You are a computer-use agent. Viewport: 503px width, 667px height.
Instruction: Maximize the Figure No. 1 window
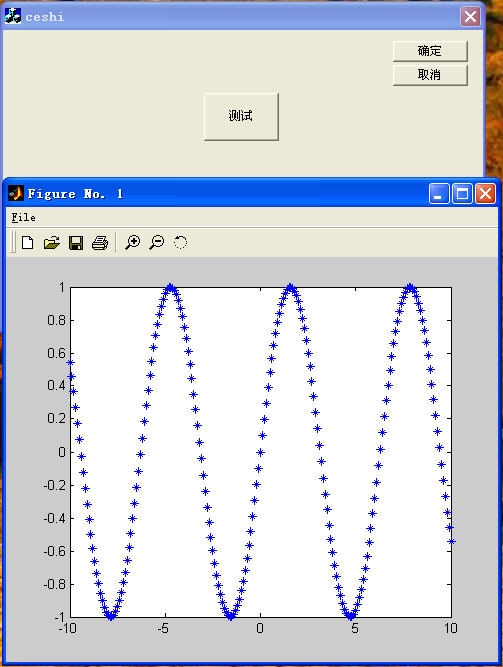[x=462, y=194]
